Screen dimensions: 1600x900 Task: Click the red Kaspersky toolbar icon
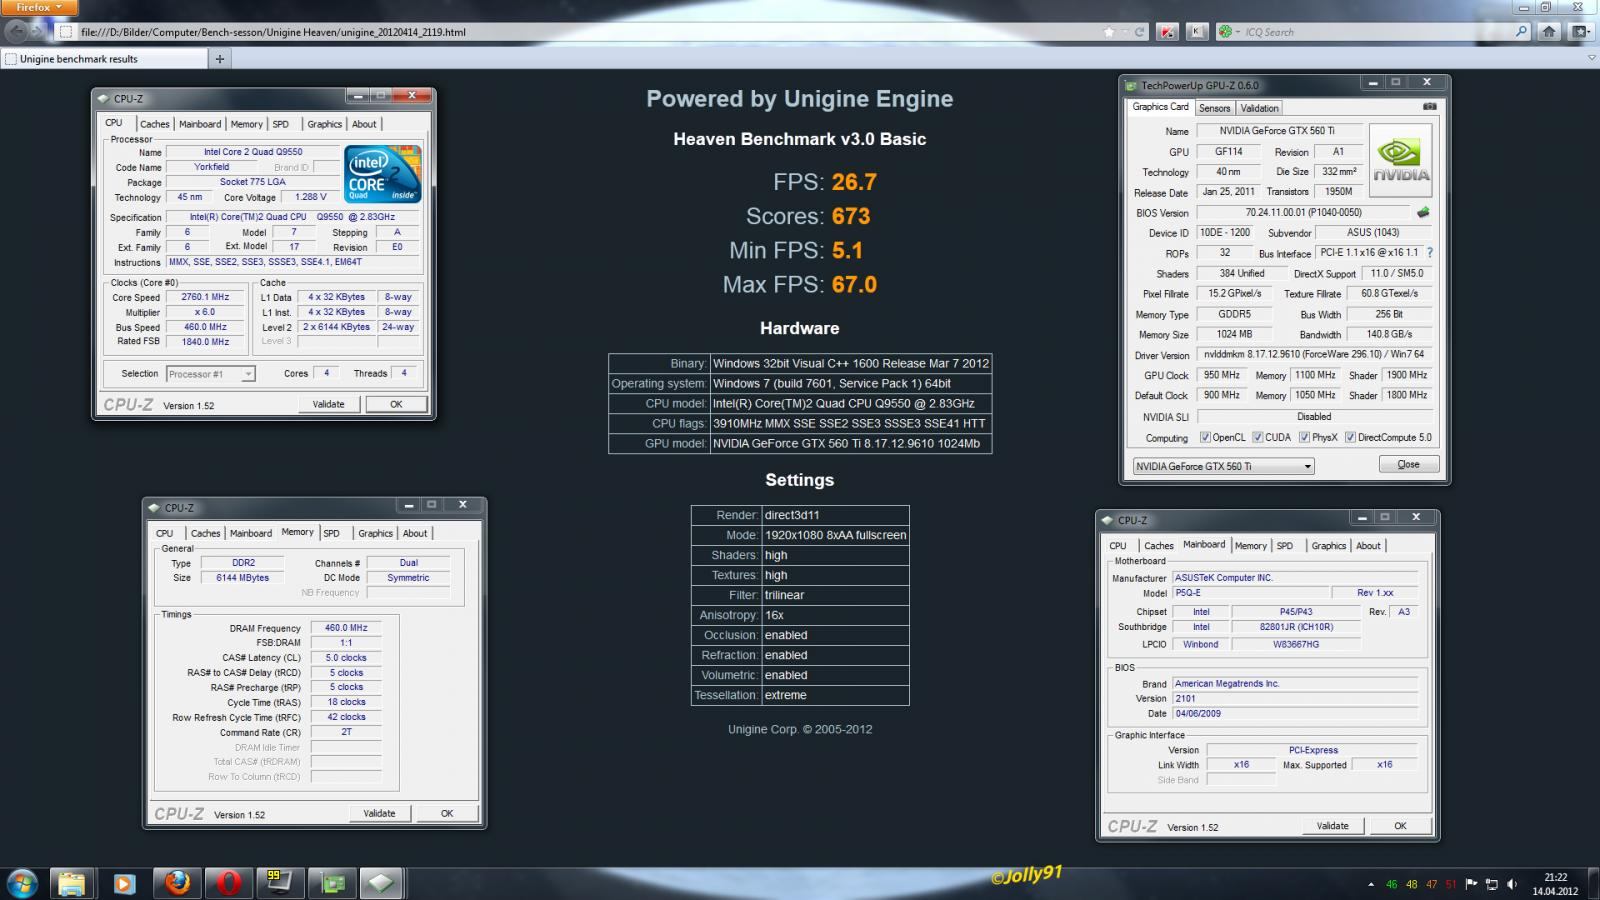(1167, 32)
